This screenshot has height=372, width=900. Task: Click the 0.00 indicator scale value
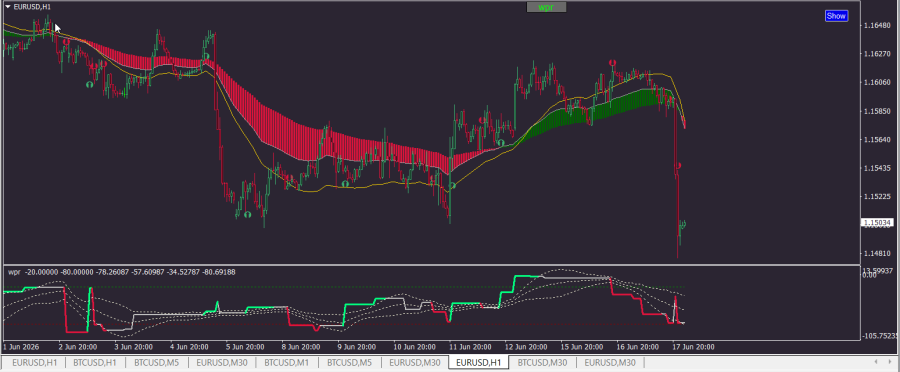point(869,276)
